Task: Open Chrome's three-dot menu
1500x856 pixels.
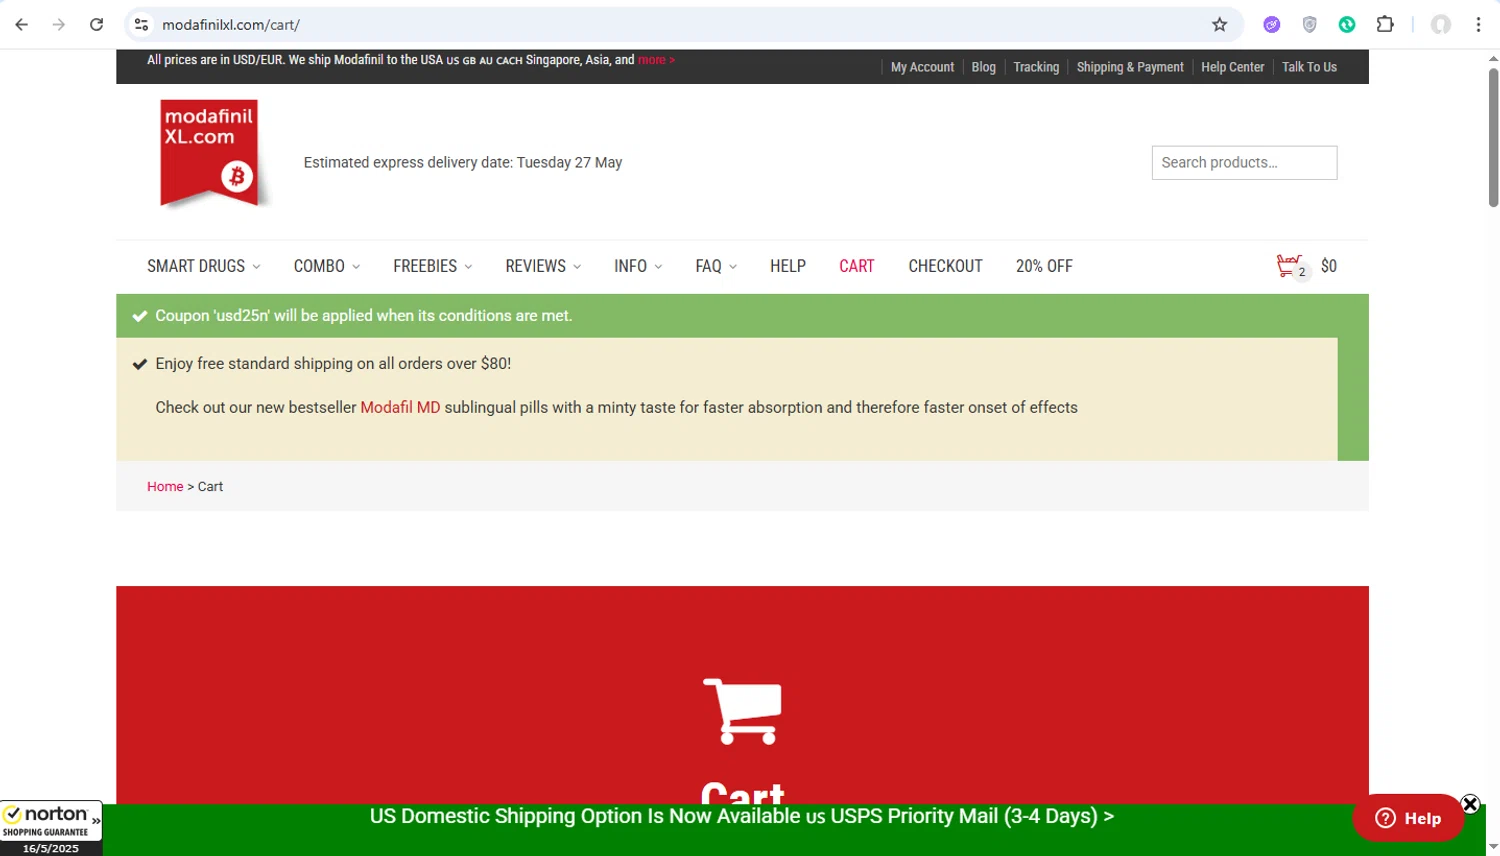Action: point(1478,25)
